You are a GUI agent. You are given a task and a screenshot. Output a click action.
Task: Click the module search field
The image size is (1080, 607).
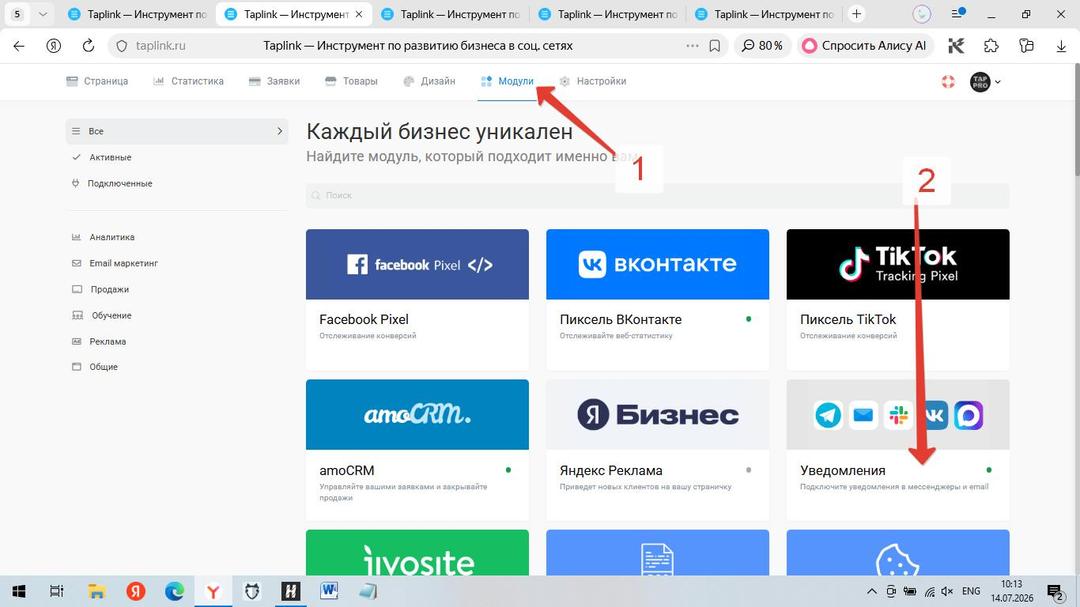pos(657,196)
